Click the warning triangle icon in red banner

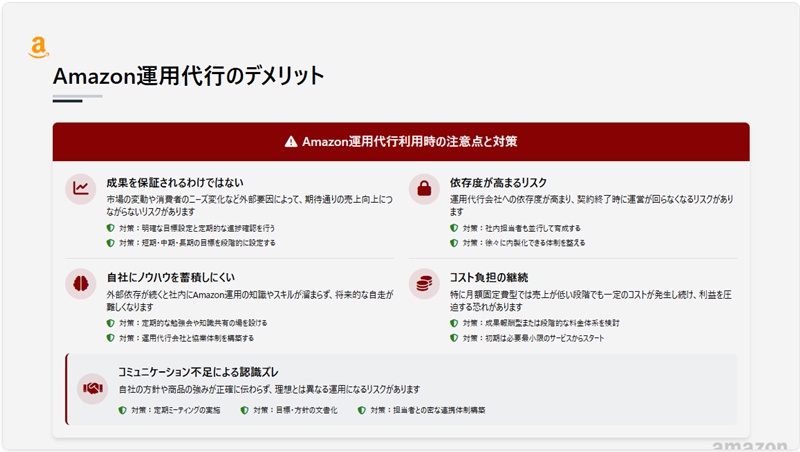(x=291, y=141)
